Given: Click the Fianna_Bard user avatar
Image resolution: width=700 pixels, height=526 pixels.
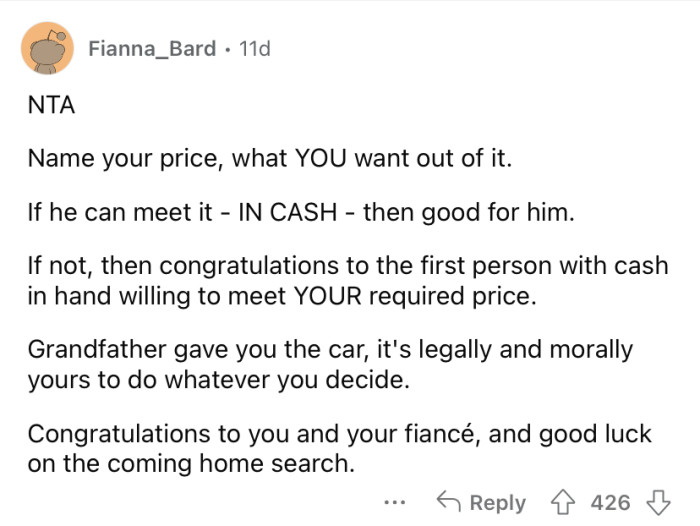Looking at the screenshot, I should (x=47, y=48).
